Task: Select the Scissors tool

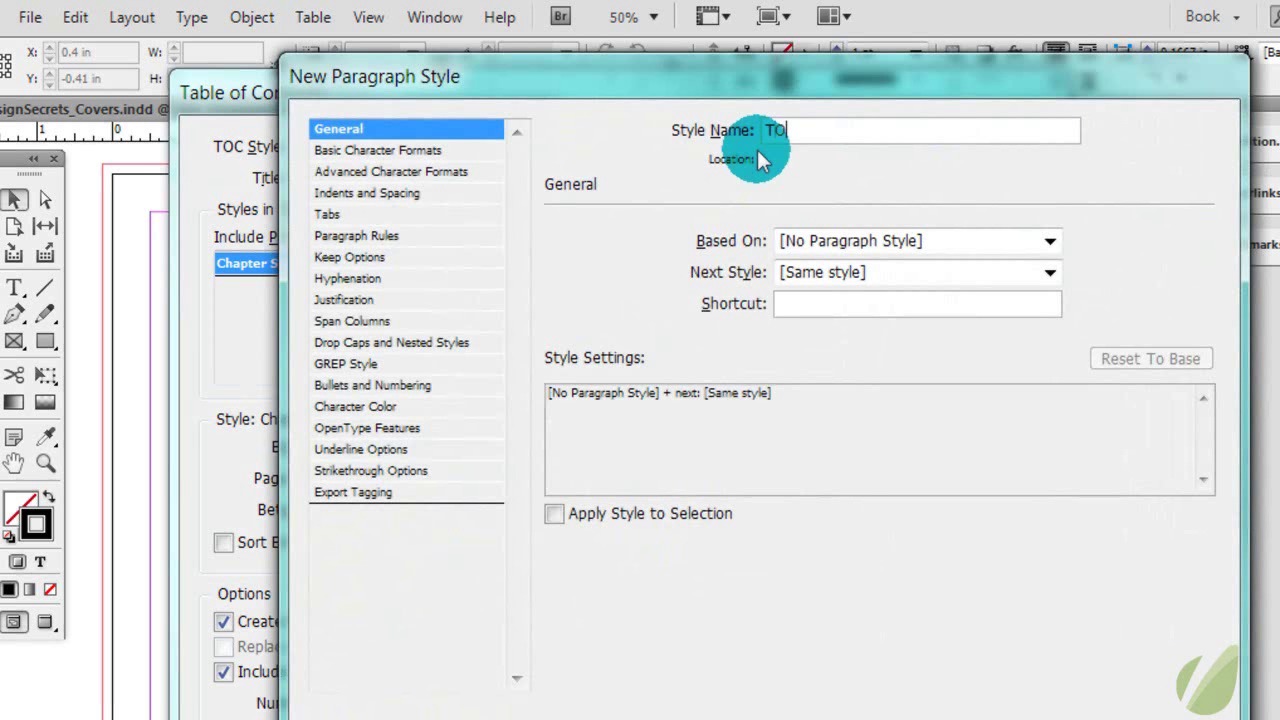Action: pos(14,375)
